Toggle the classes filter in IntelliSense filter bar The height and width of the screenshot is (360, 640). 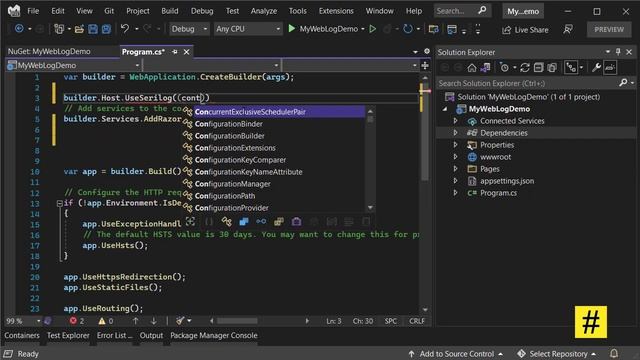(227, 222)
